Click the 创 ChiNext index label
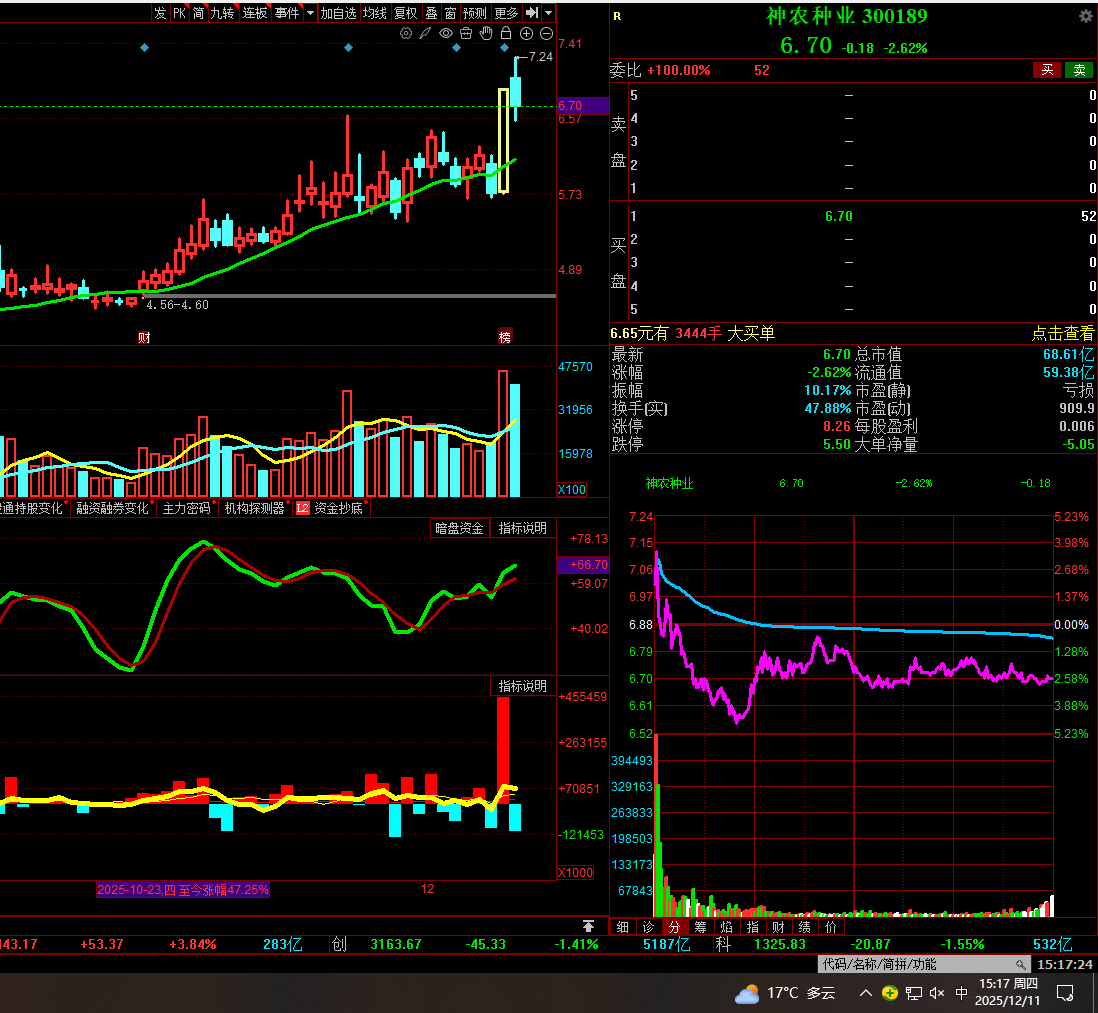The height and width of the screenshot is (1013, 1098). point(339,944)
